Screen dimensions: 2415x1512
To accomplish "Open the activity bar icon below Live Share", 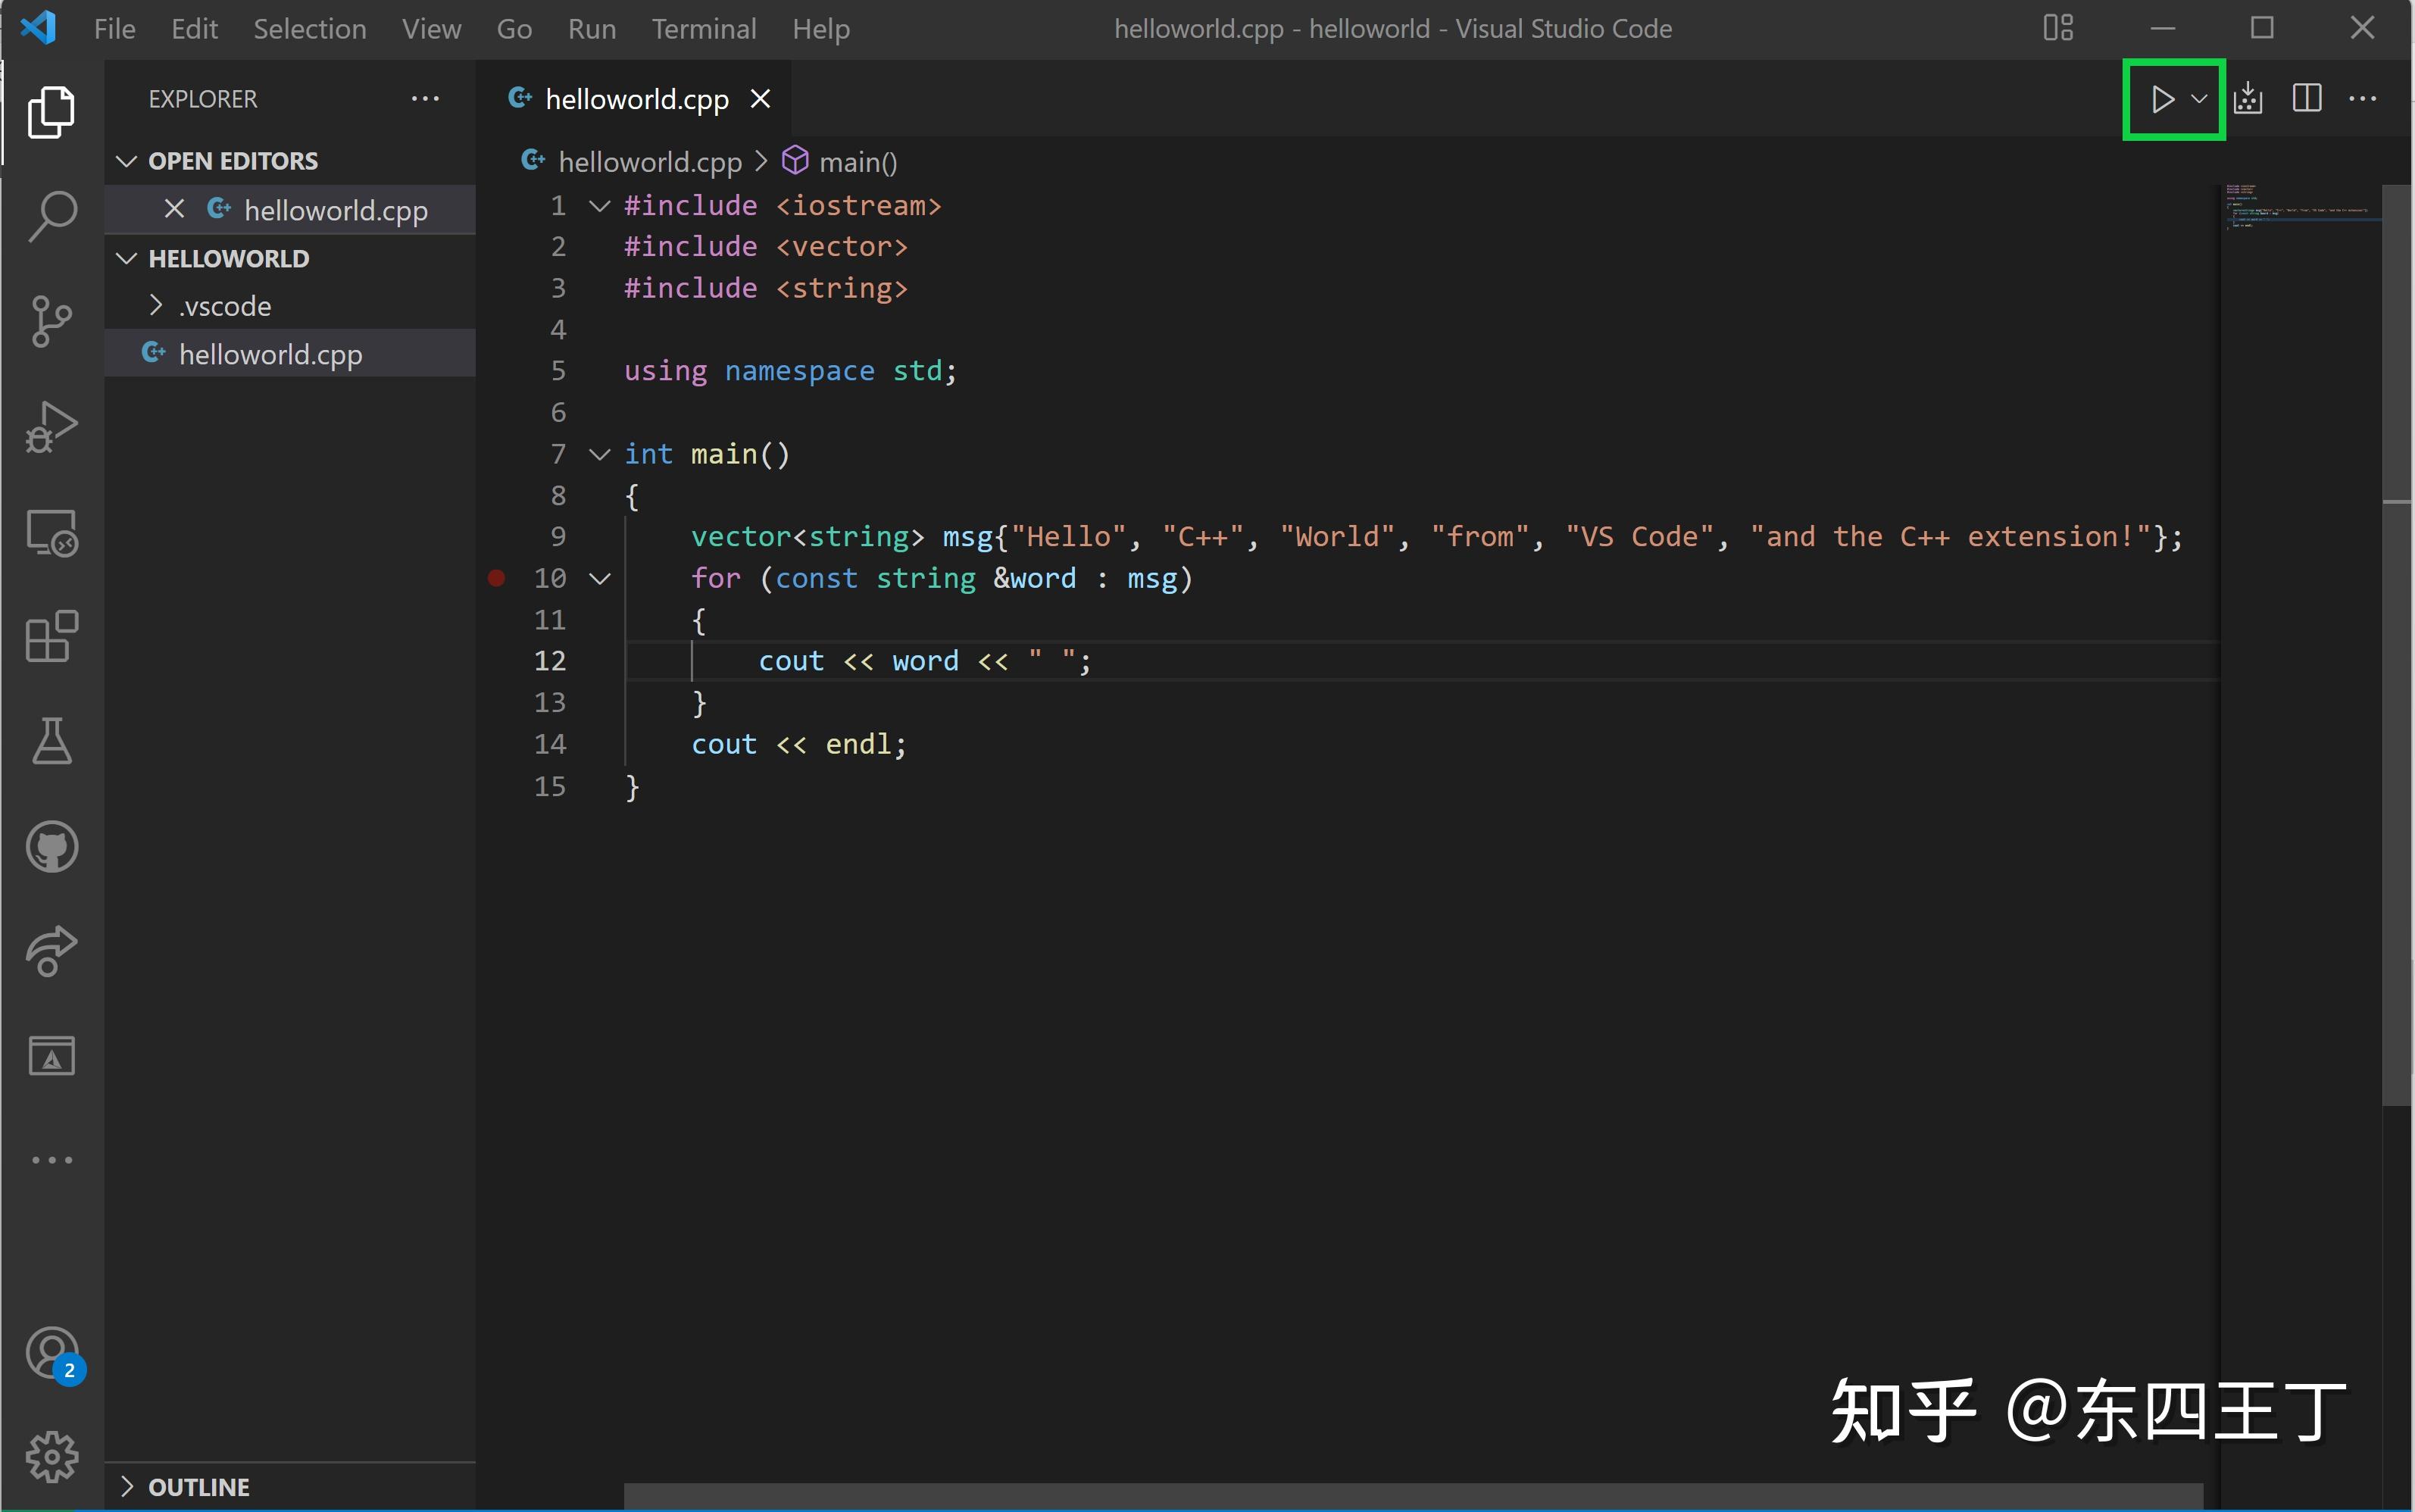I will tap(51, 1056).
